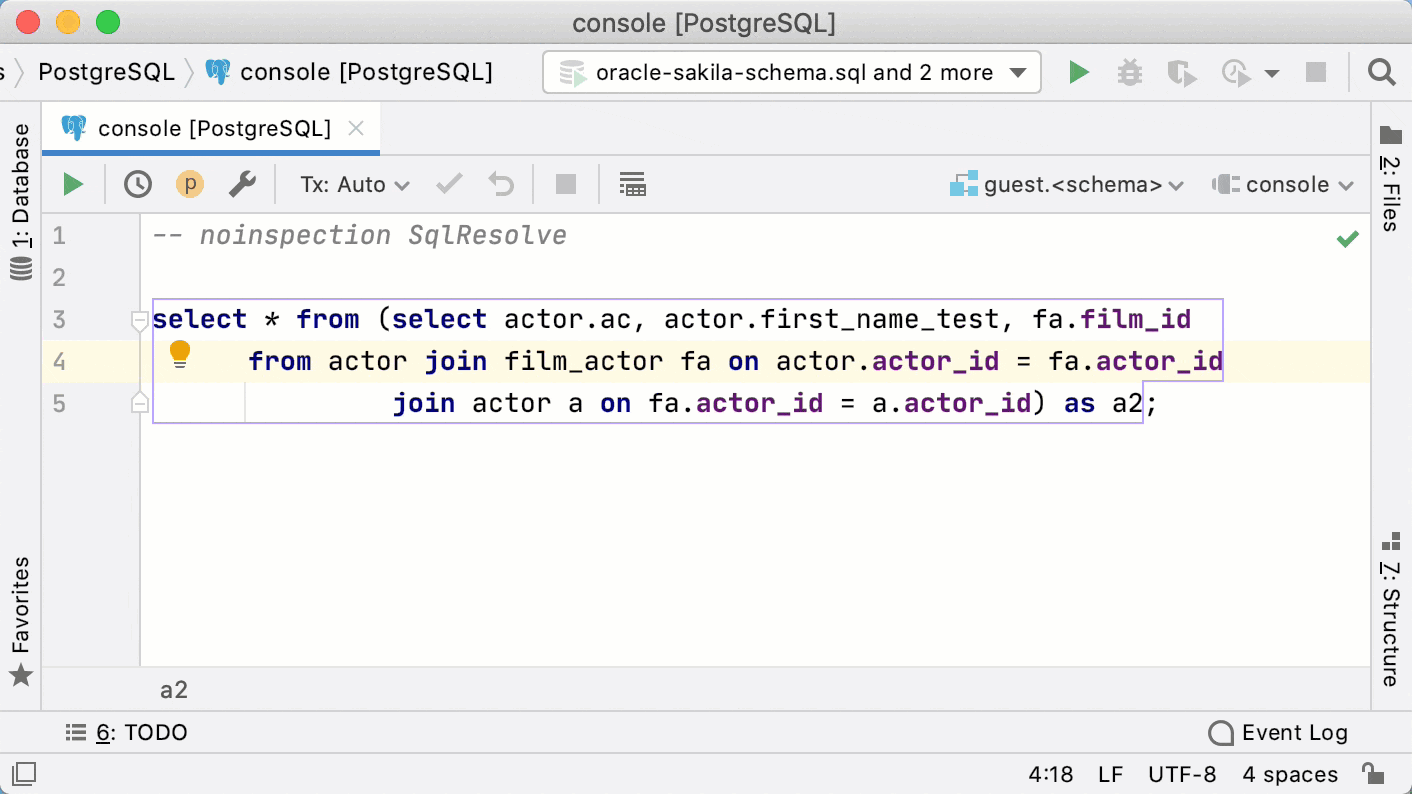Open the Tx: Auto transaction mode dropdown

[x=355, y=184]
